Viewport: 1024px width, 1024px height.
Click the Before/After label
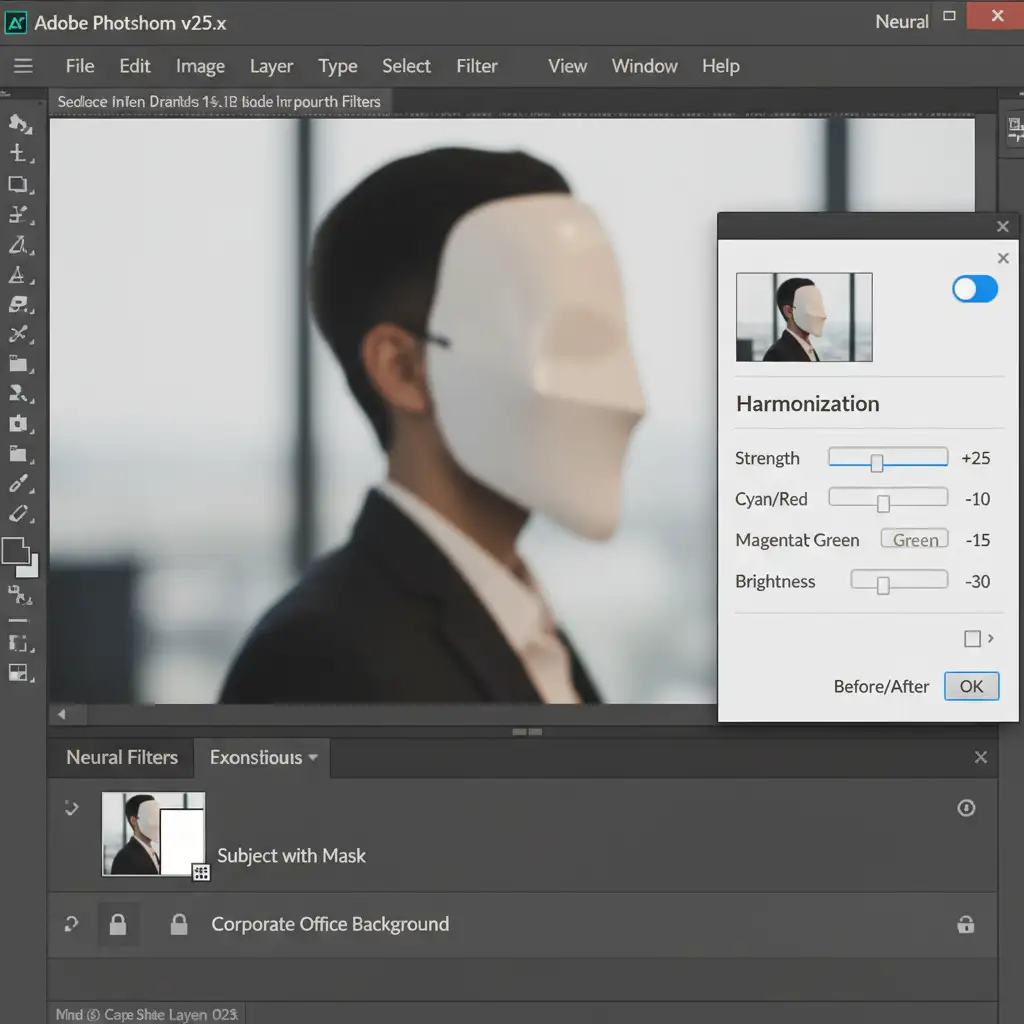881,687
